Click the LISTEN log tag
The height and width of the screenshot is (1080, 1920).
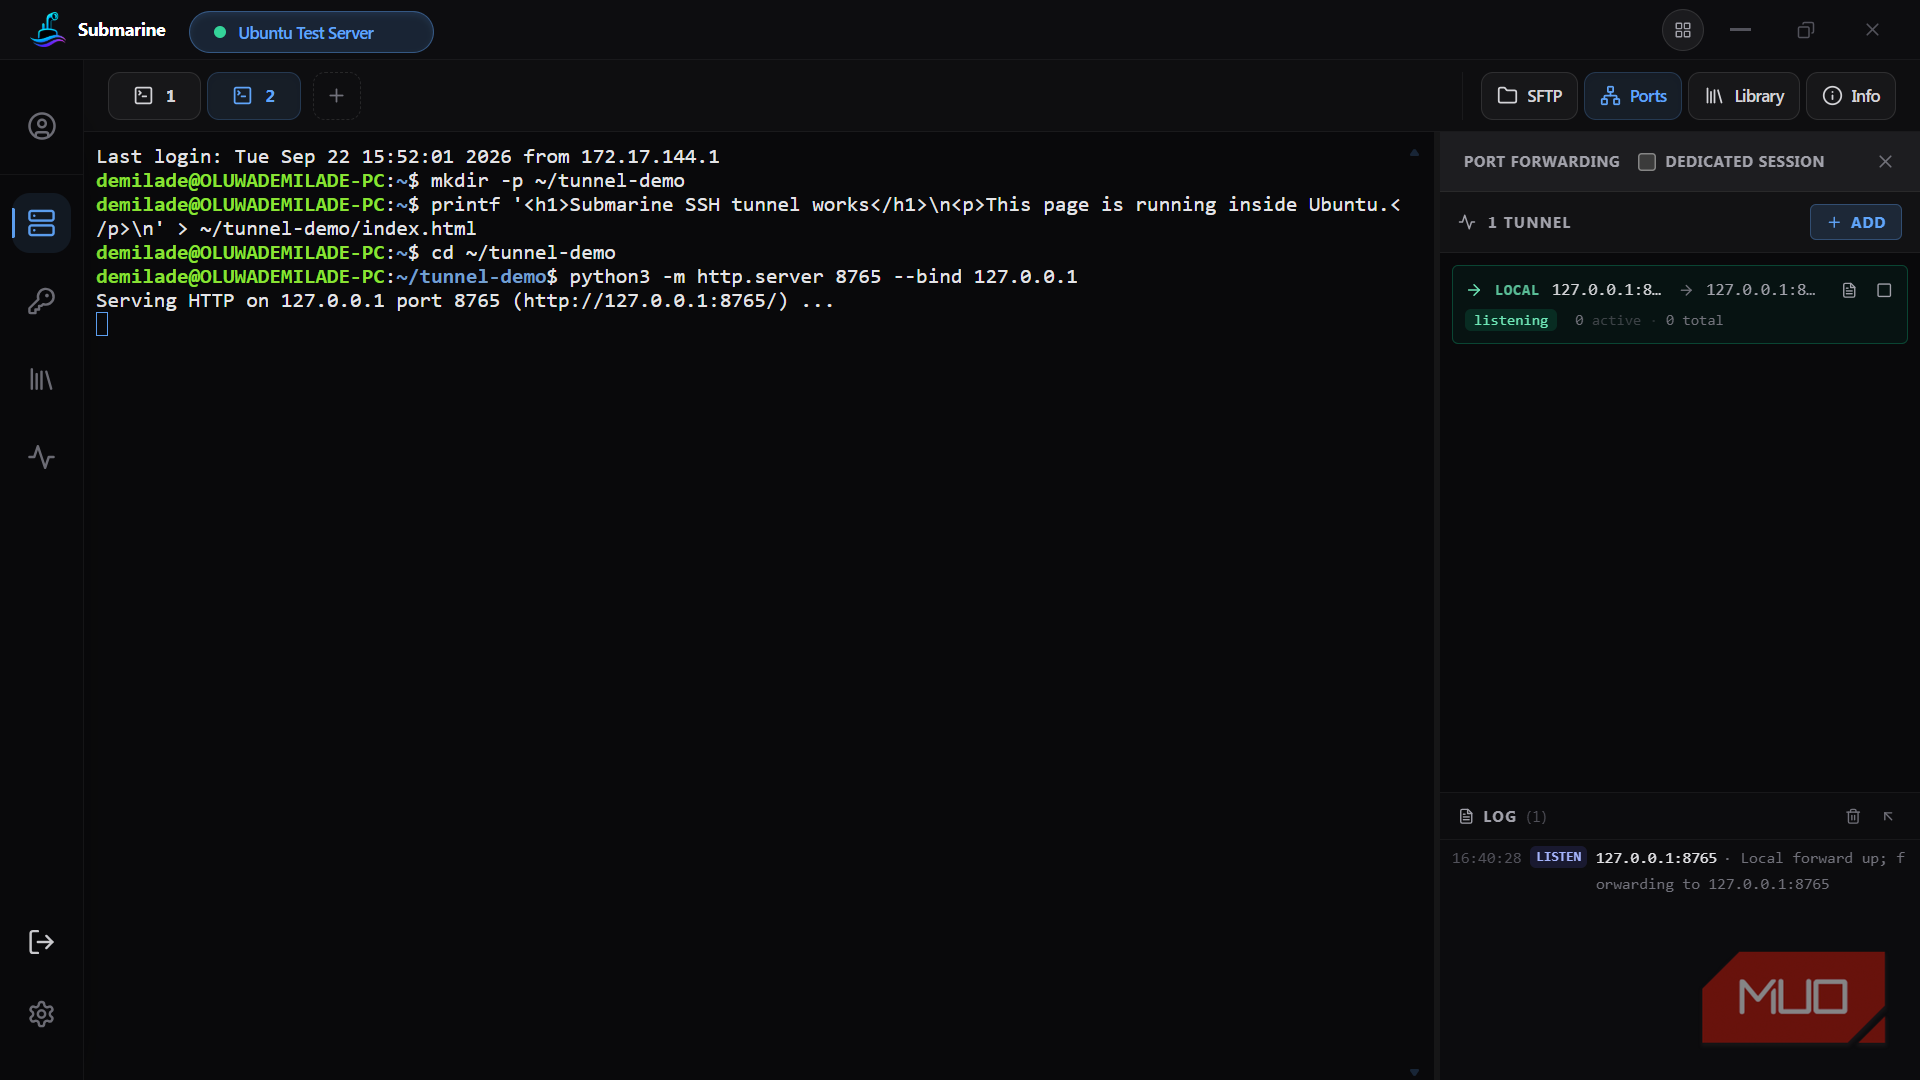tap(1558, 857)
